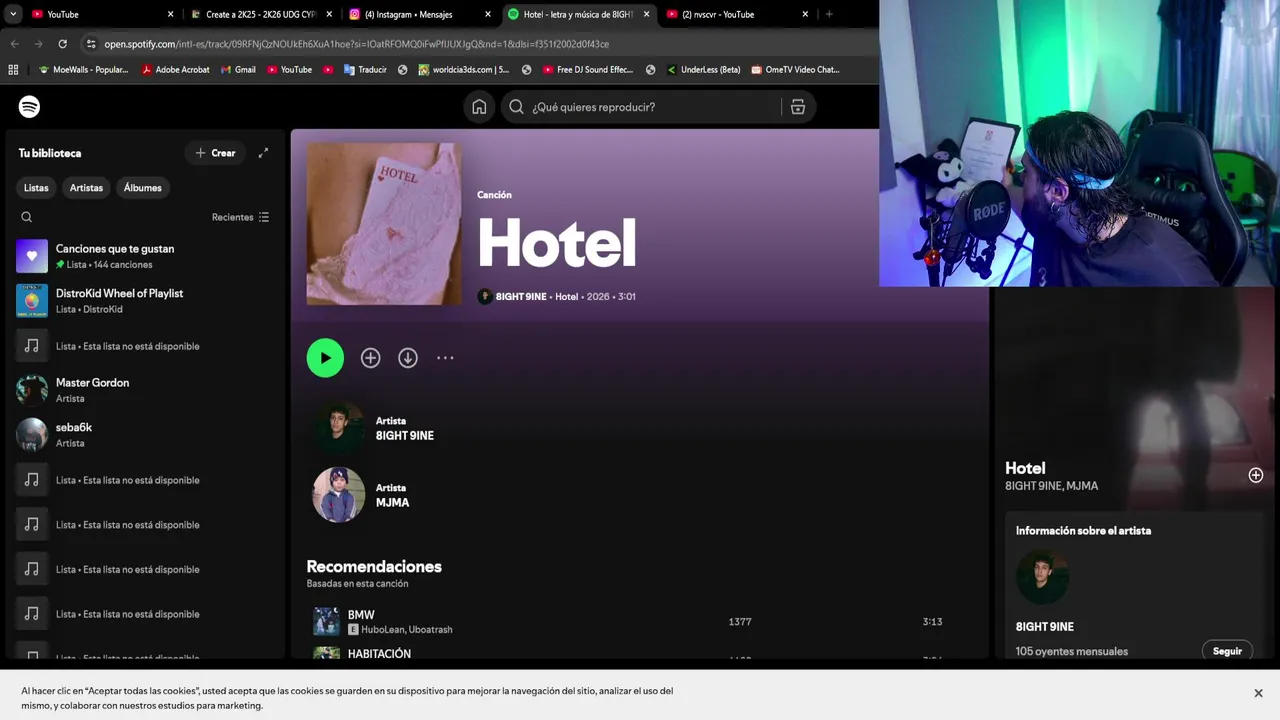Switch to the 'Create a 2K25 - 2K26 UDG' tab
The width and height of the screenshot is (1280, 720).
261,14
